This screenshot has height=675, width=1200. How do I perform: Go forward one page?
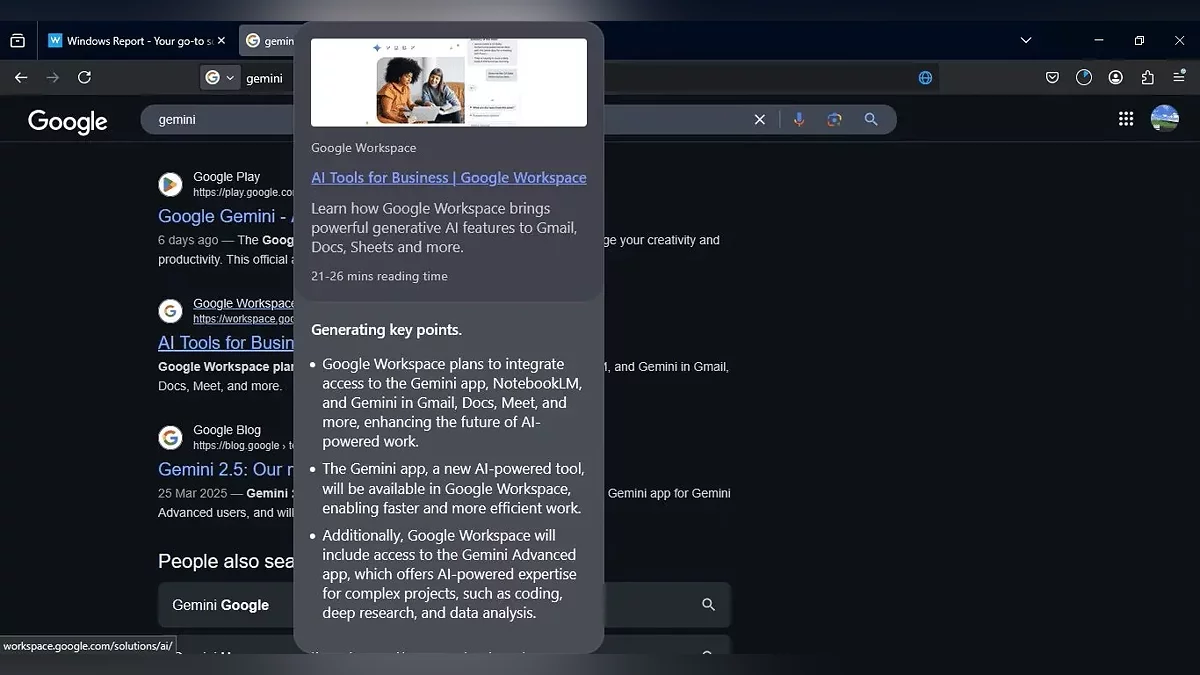click(53, 77)
